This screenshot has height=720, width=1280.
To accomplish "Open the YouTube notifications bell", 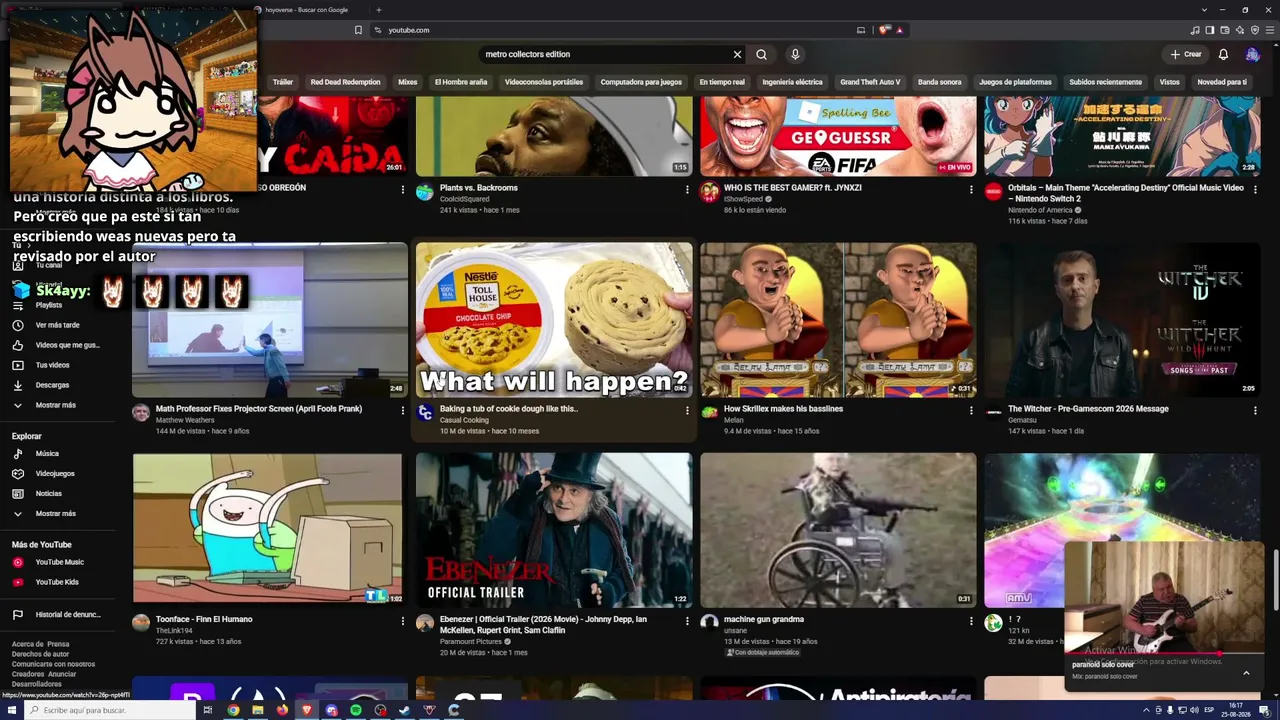I will click(1223, 54).
